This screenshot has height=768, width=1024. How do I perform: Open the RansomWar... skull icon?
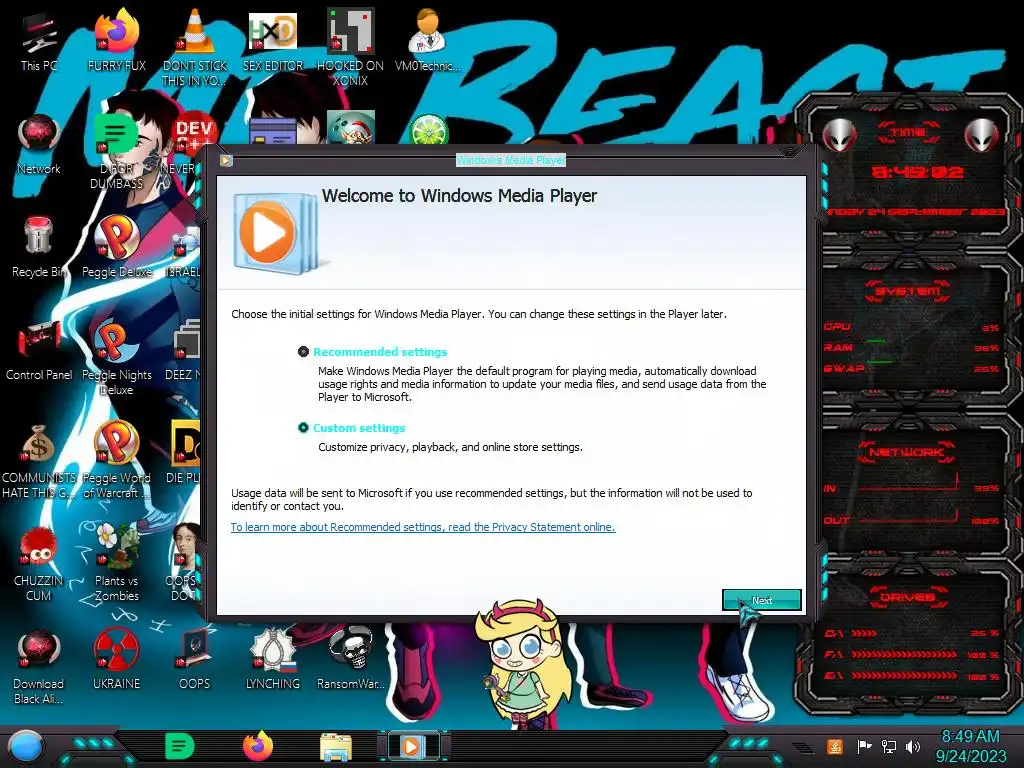click(350, 658)
